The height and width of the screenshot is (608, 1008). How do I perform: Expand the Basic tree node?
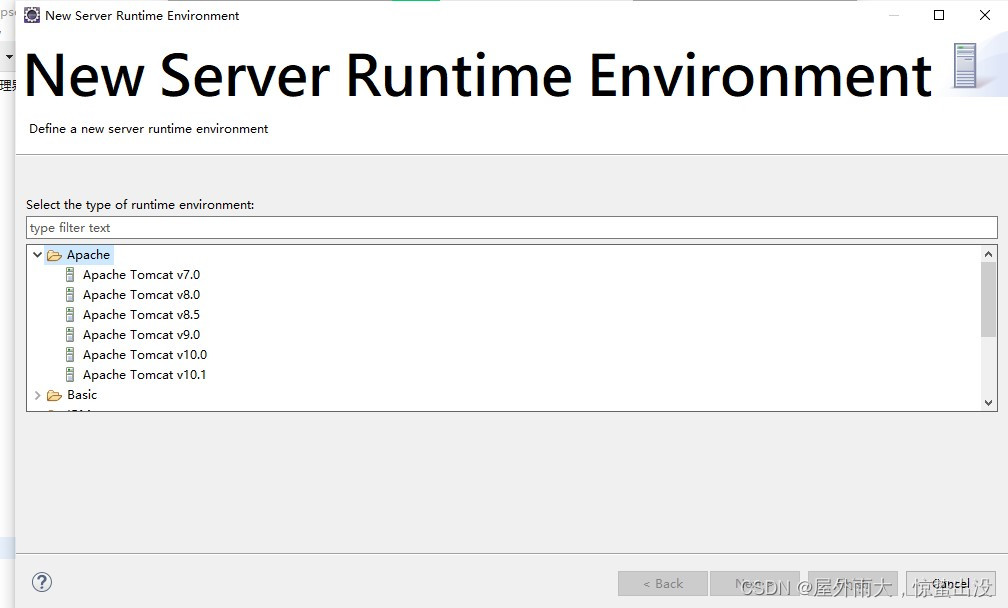coord(37,395)
